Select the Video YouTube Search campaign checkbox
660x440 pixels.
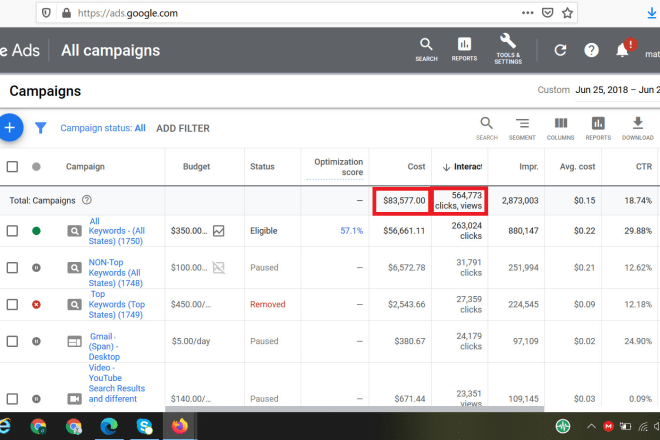(12, 399)
